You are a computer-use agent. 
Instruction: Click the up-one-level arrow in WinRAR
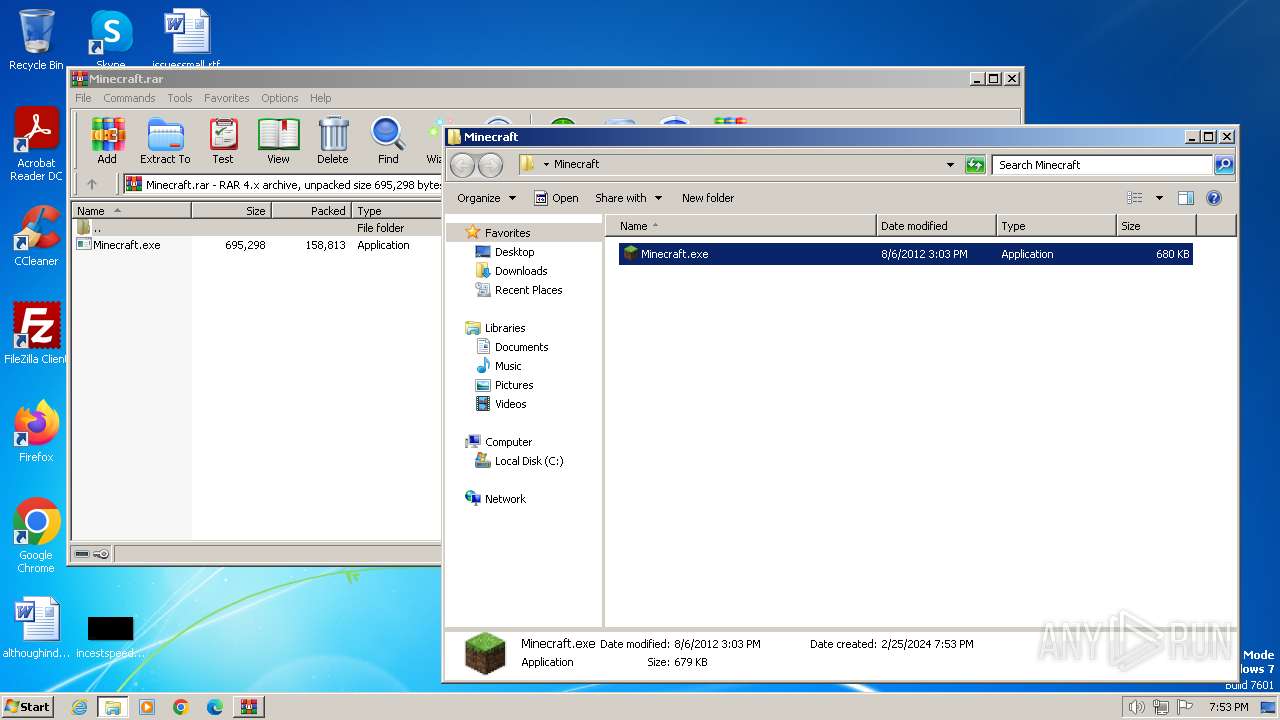[92, 184]
